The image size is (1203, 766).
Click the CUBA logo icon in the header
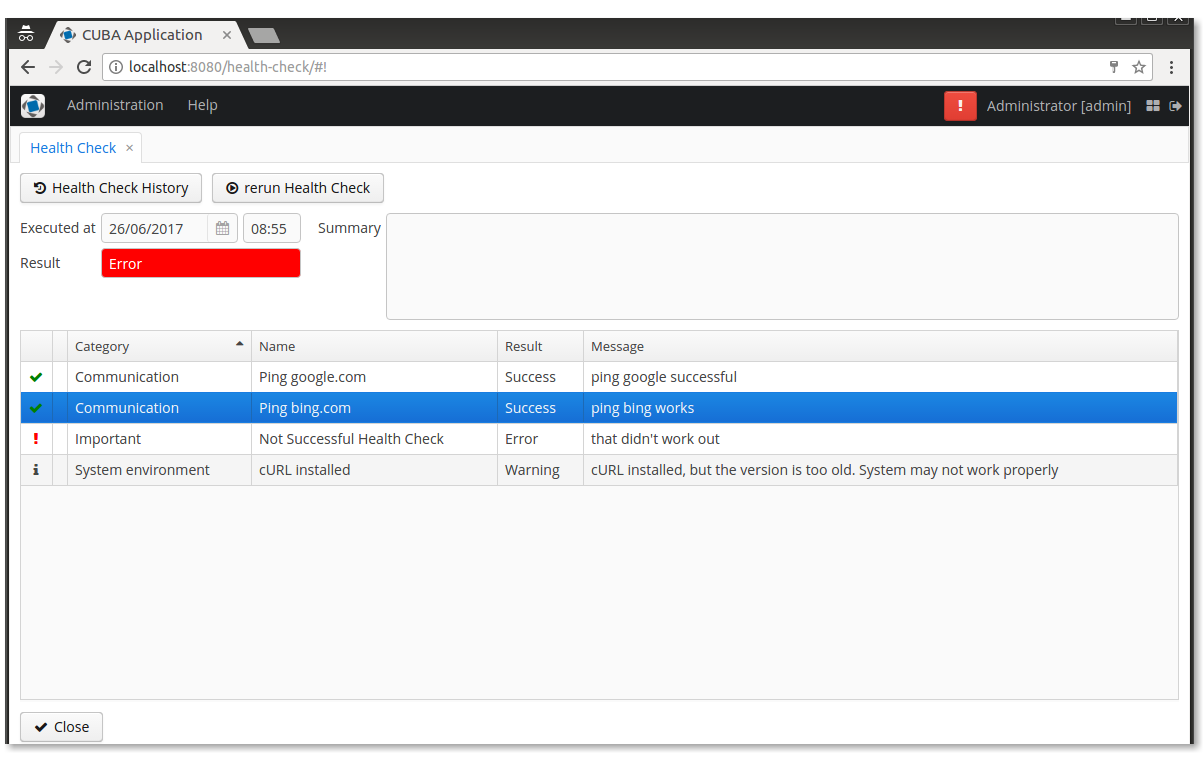pos(33,106)
